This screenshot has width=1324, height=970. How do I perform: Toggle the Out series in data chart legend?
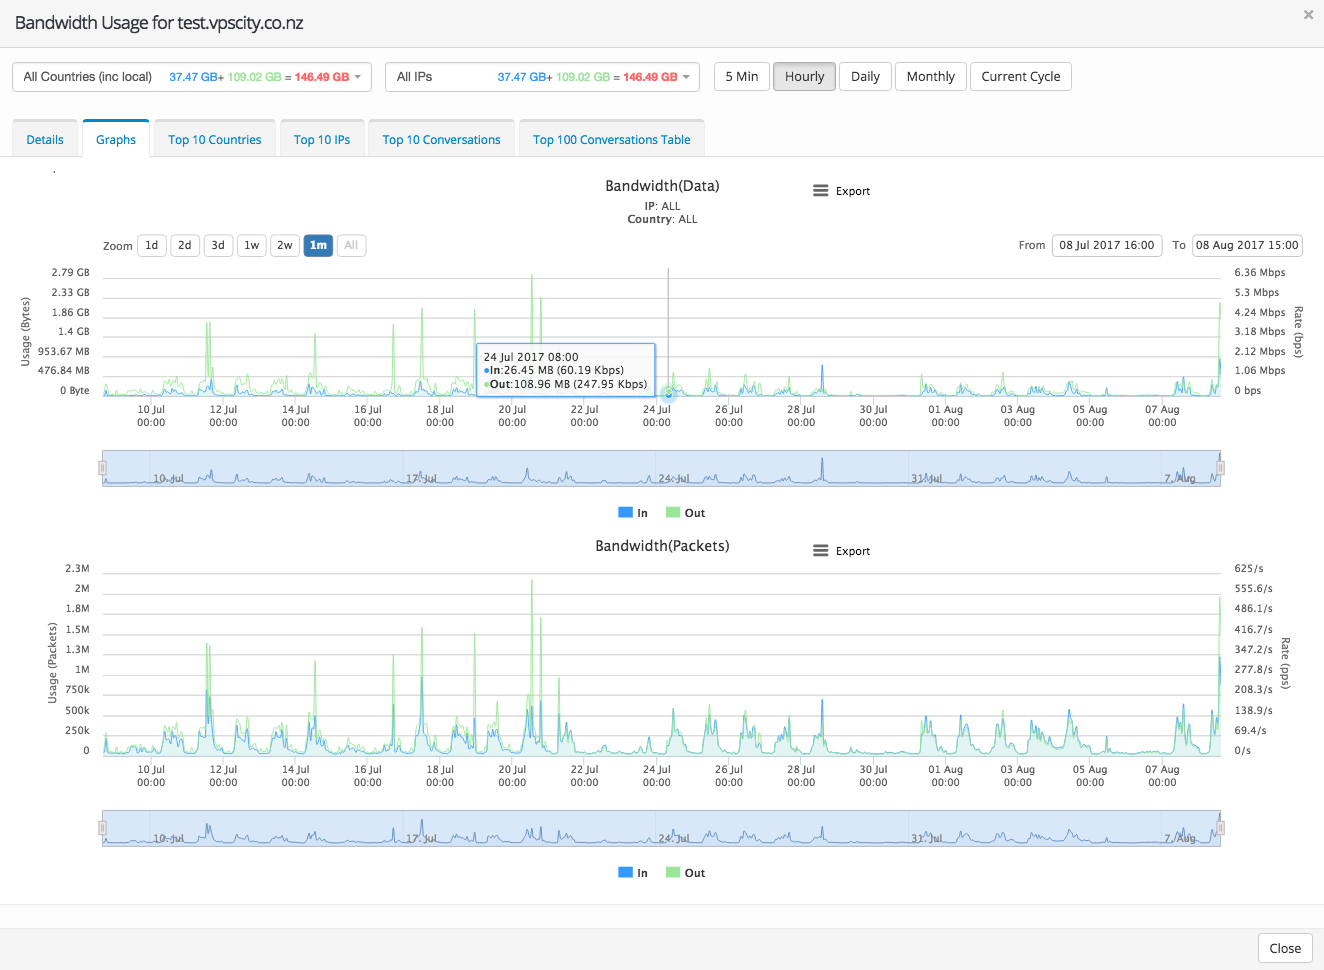point(686,513)
